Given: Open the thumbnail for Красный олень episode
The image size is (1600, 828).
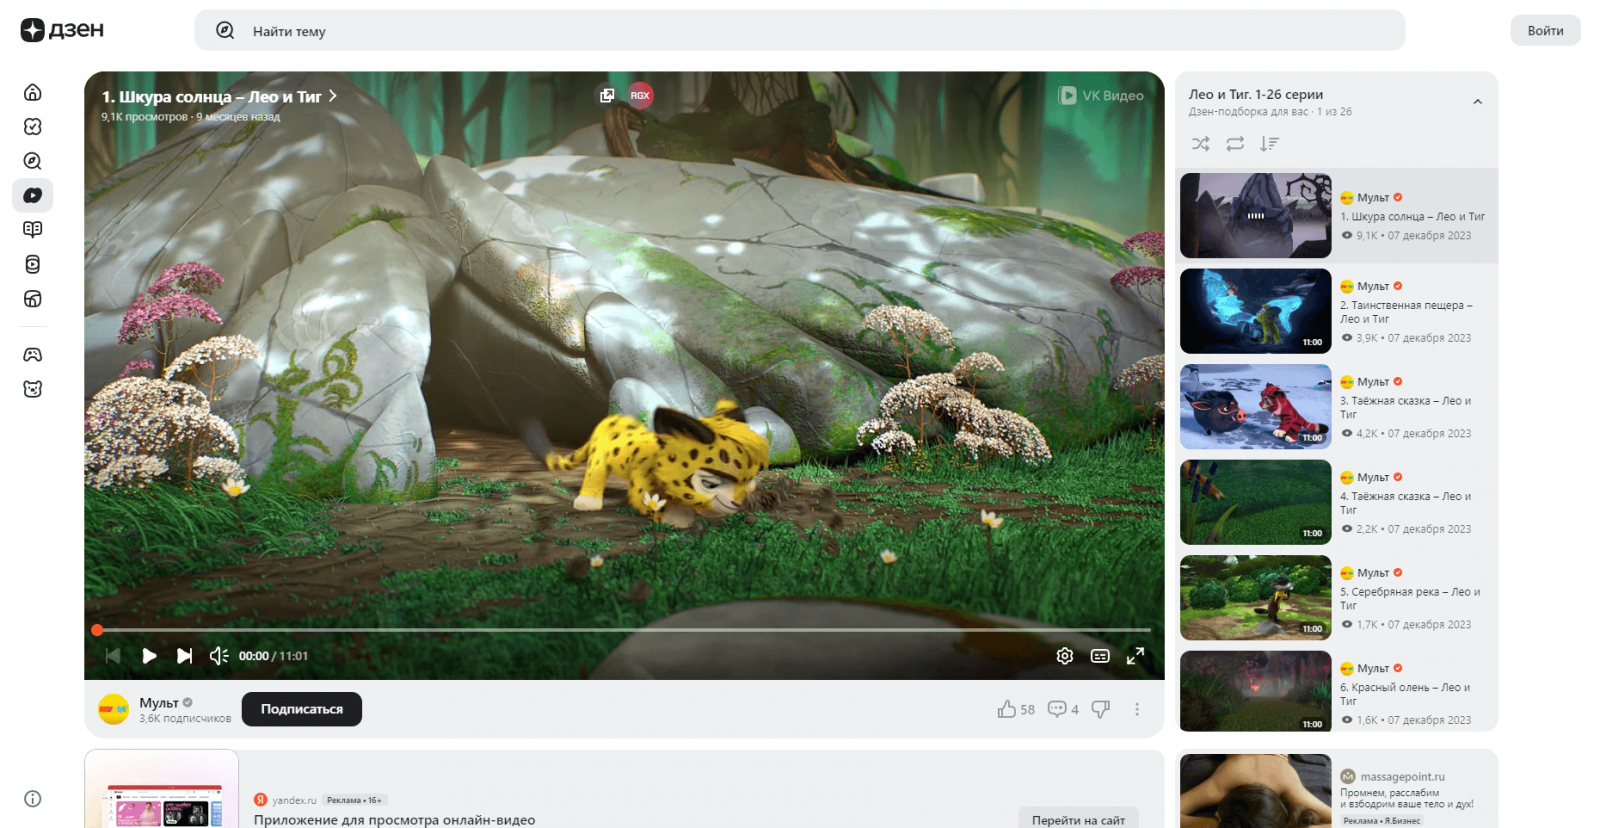Looking at the screenshot, I should pyautogui.click(x=1256, y=691).
